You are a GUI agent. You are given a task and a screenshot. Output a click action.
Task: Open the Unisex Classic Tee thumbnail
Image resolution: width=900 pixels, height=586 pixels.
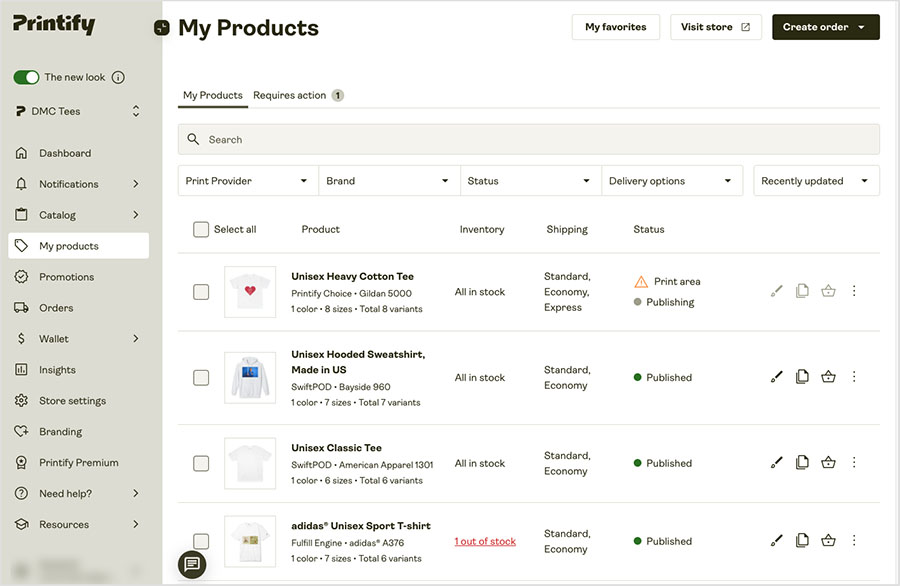250,463
